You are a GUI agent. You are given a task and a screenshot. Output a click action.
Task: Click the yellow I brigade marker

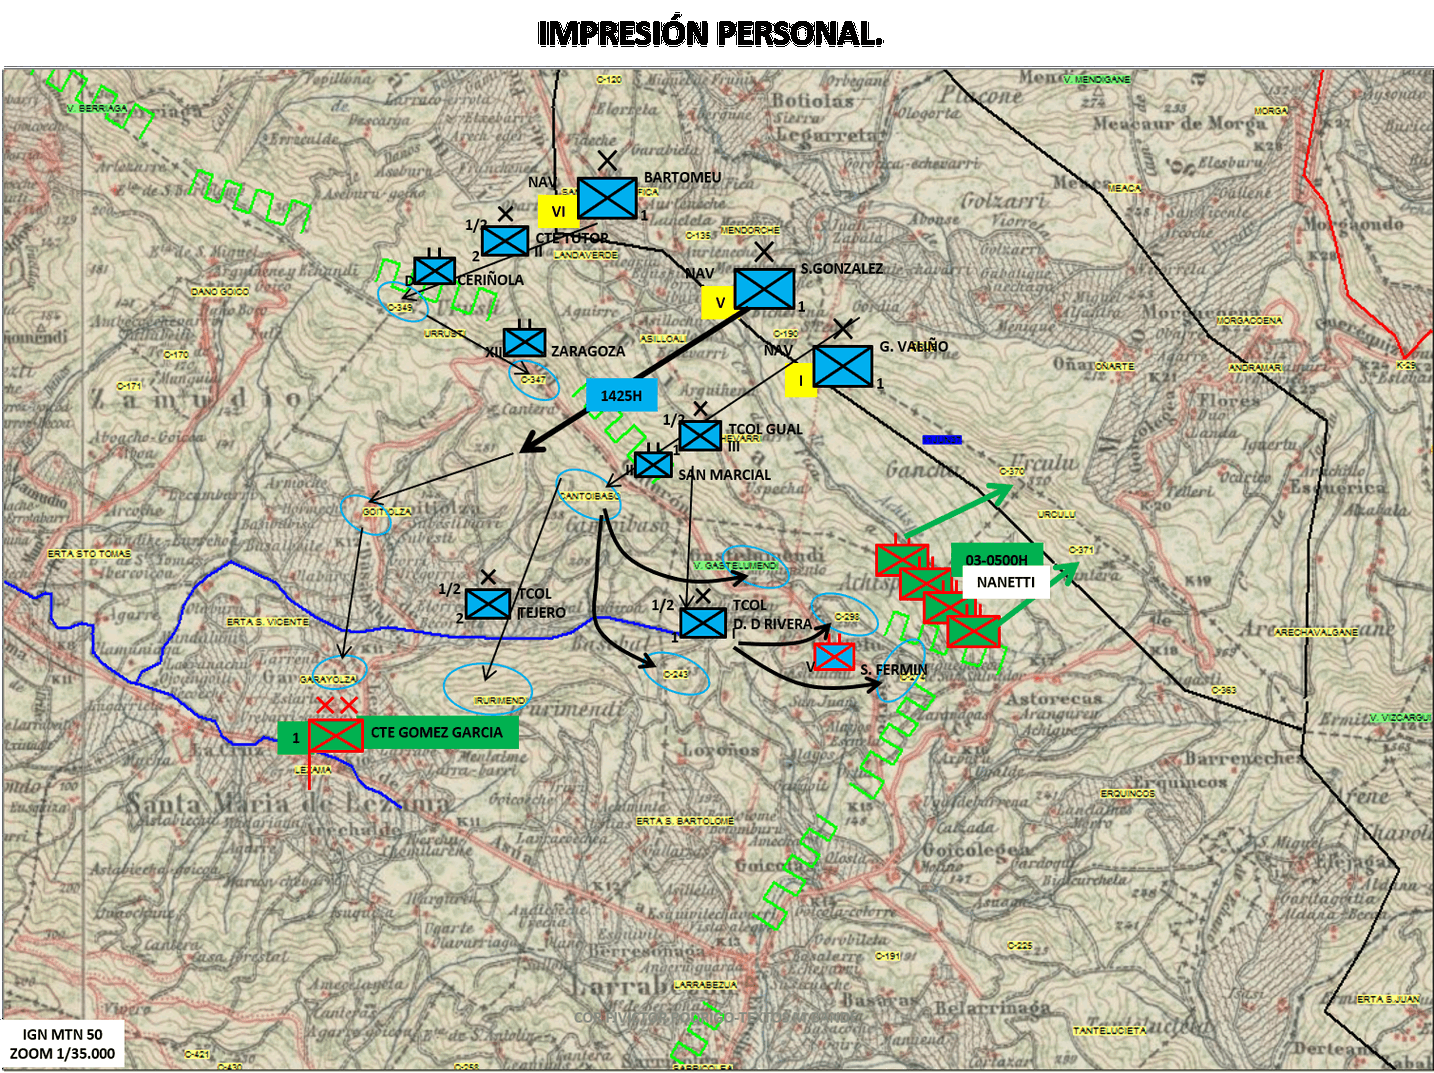(800, 380)
